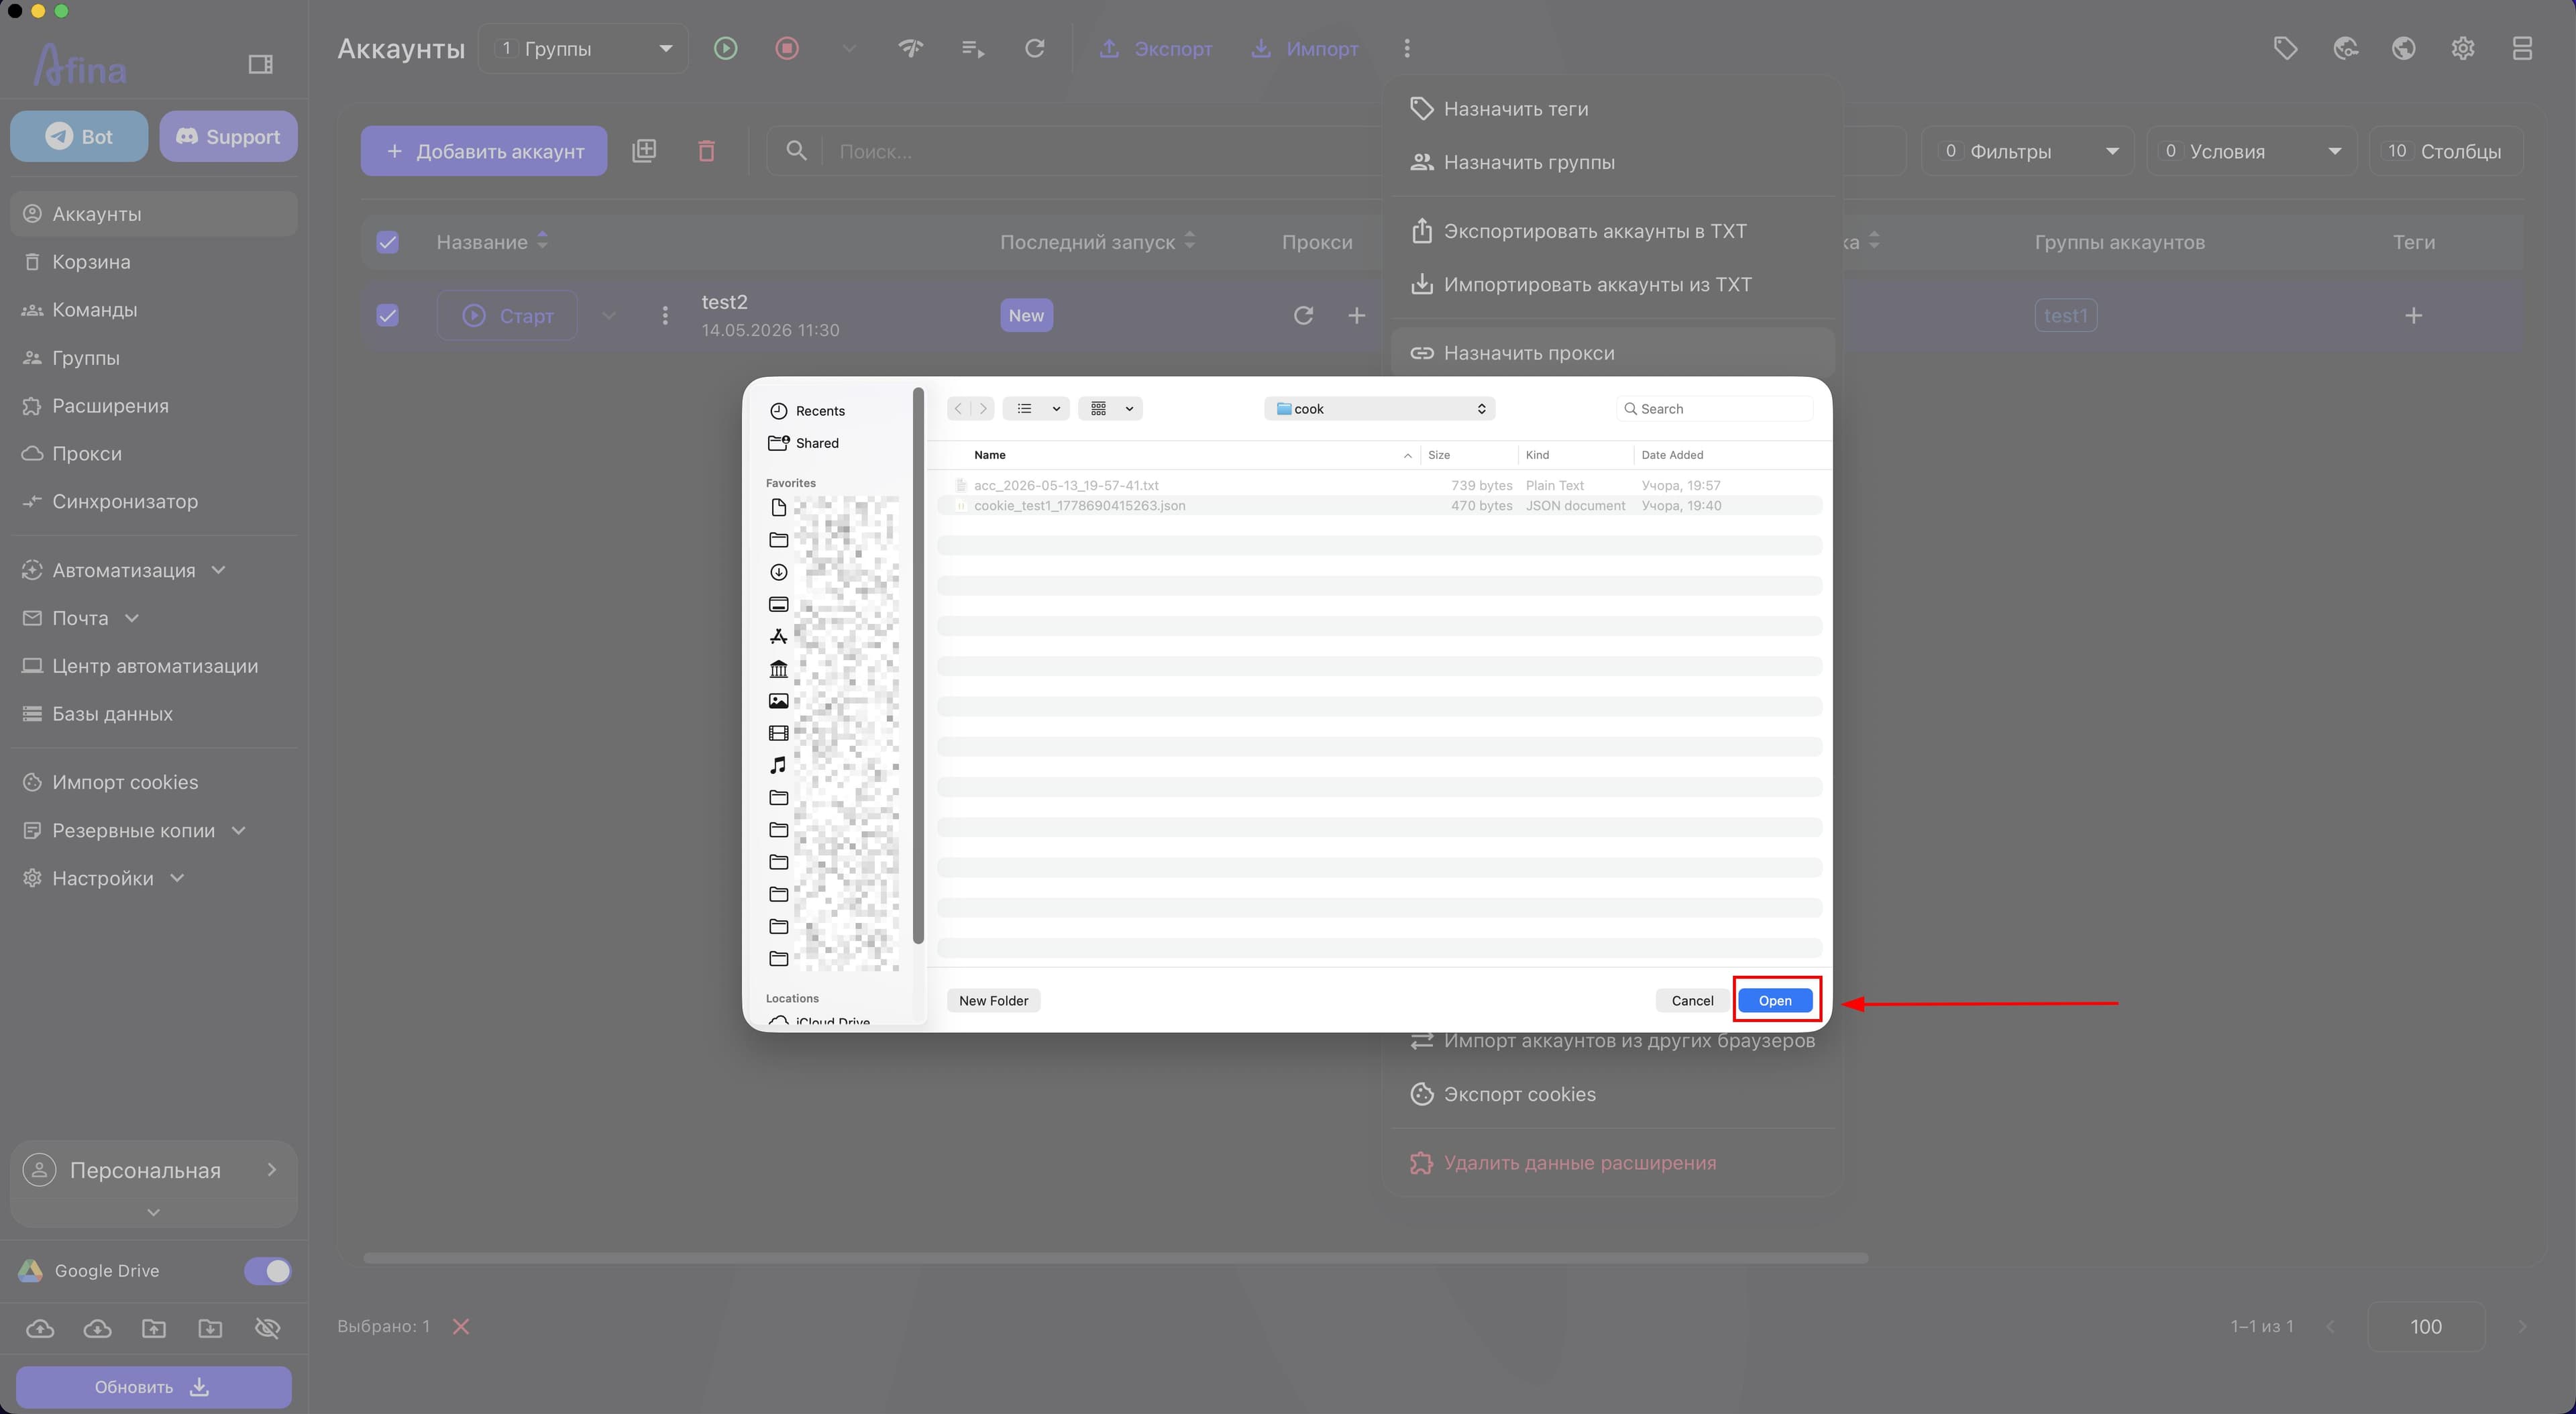Refresh the accounts list in top toolbar

coord(1035,48)
